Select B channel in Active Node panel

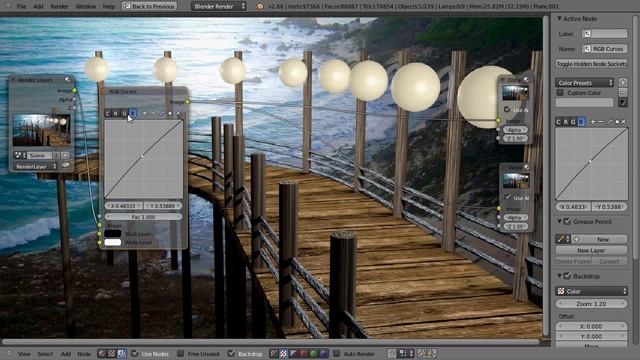(581, 122)
